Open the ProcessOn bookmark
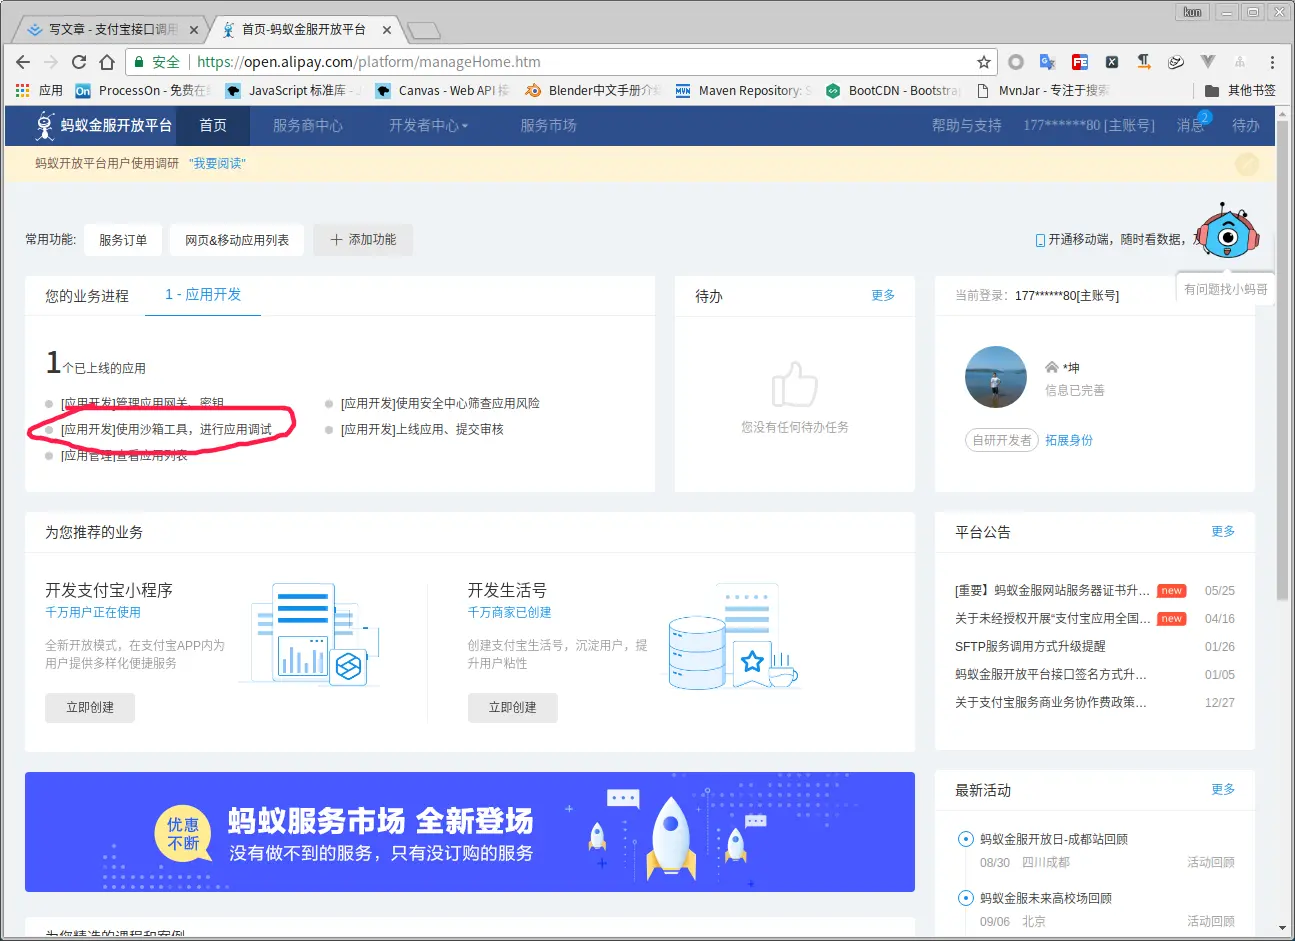The width and height of the screenshot is (1295, 941). pos(142,90)
